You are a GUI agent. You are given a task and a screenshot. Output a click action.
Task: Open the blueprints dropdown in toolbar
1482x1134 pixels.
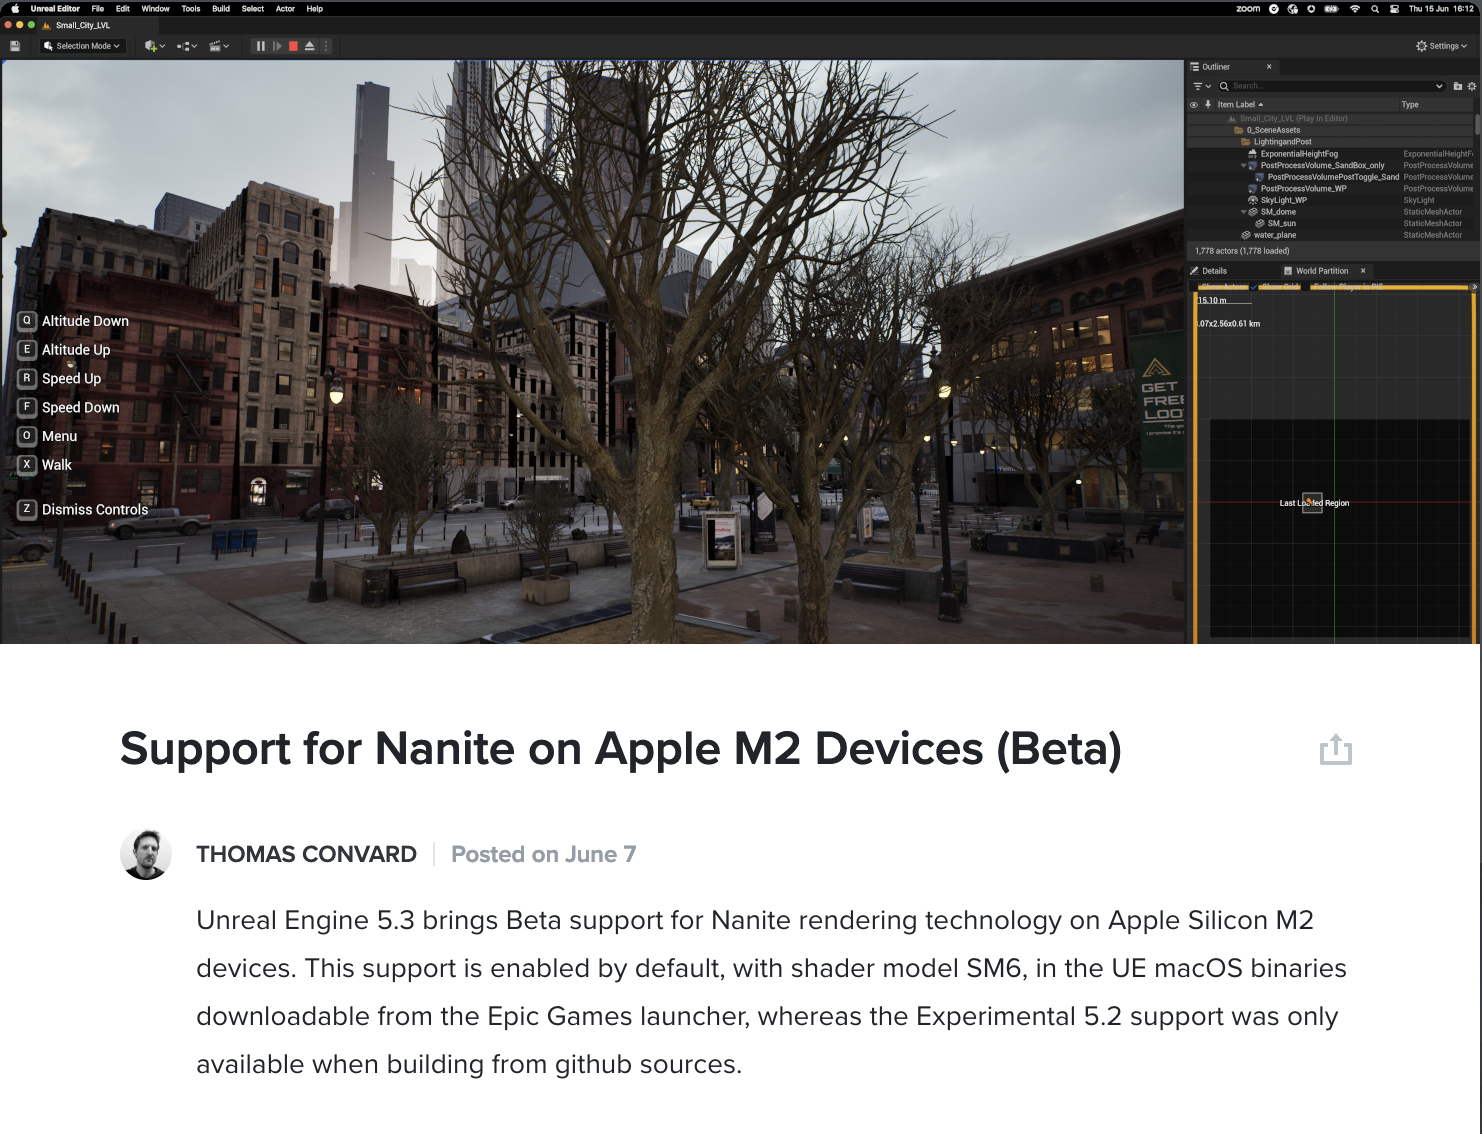(187, 46)
